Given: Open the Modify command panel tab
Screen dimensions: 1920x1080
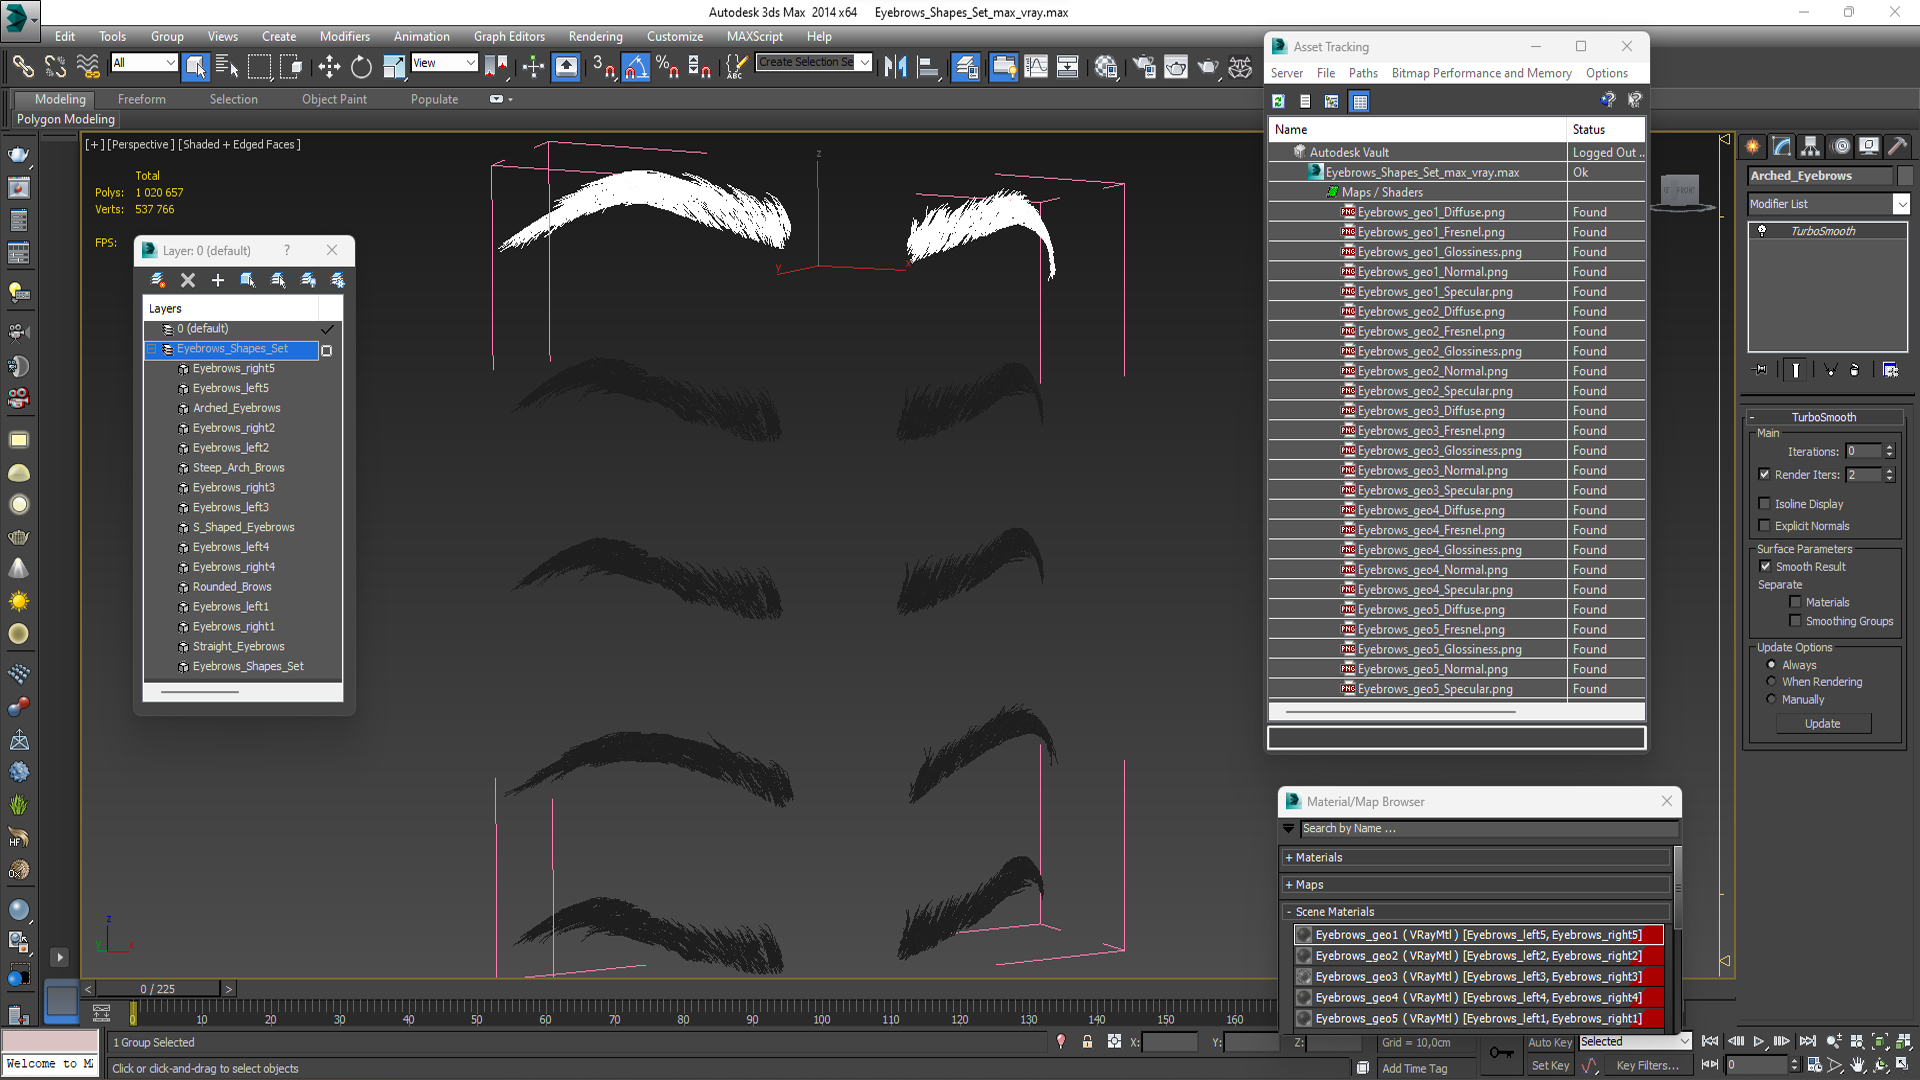Looking at the screenshot, I should coord(1782,146).
